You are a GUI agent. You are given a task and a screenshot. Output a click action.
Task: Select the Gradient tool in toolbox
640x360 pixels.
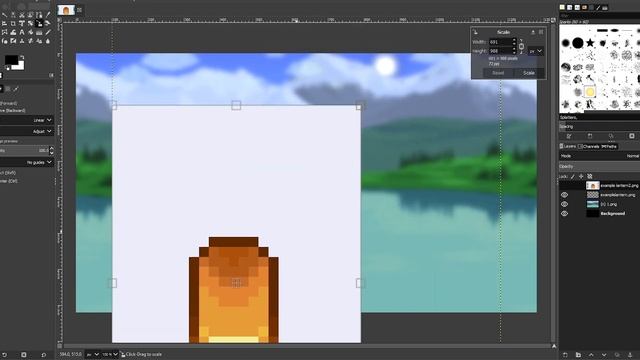pyautogui.click(x=39, y=32)
